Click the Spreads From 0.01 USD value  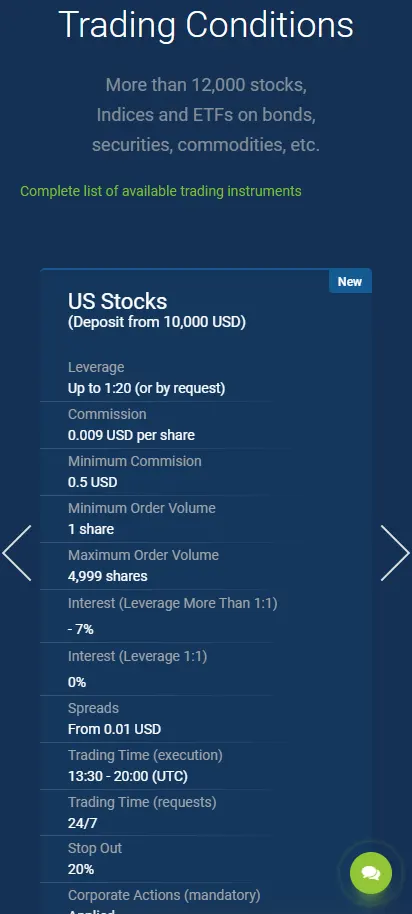(x=114, y=729)
